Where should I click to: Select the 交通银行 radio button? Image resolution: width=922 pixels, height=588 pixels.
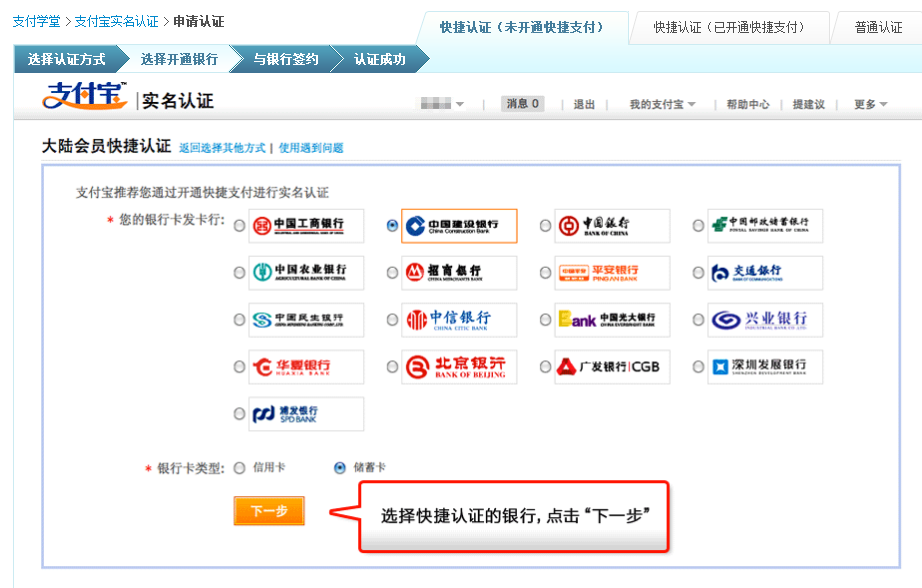698,273
